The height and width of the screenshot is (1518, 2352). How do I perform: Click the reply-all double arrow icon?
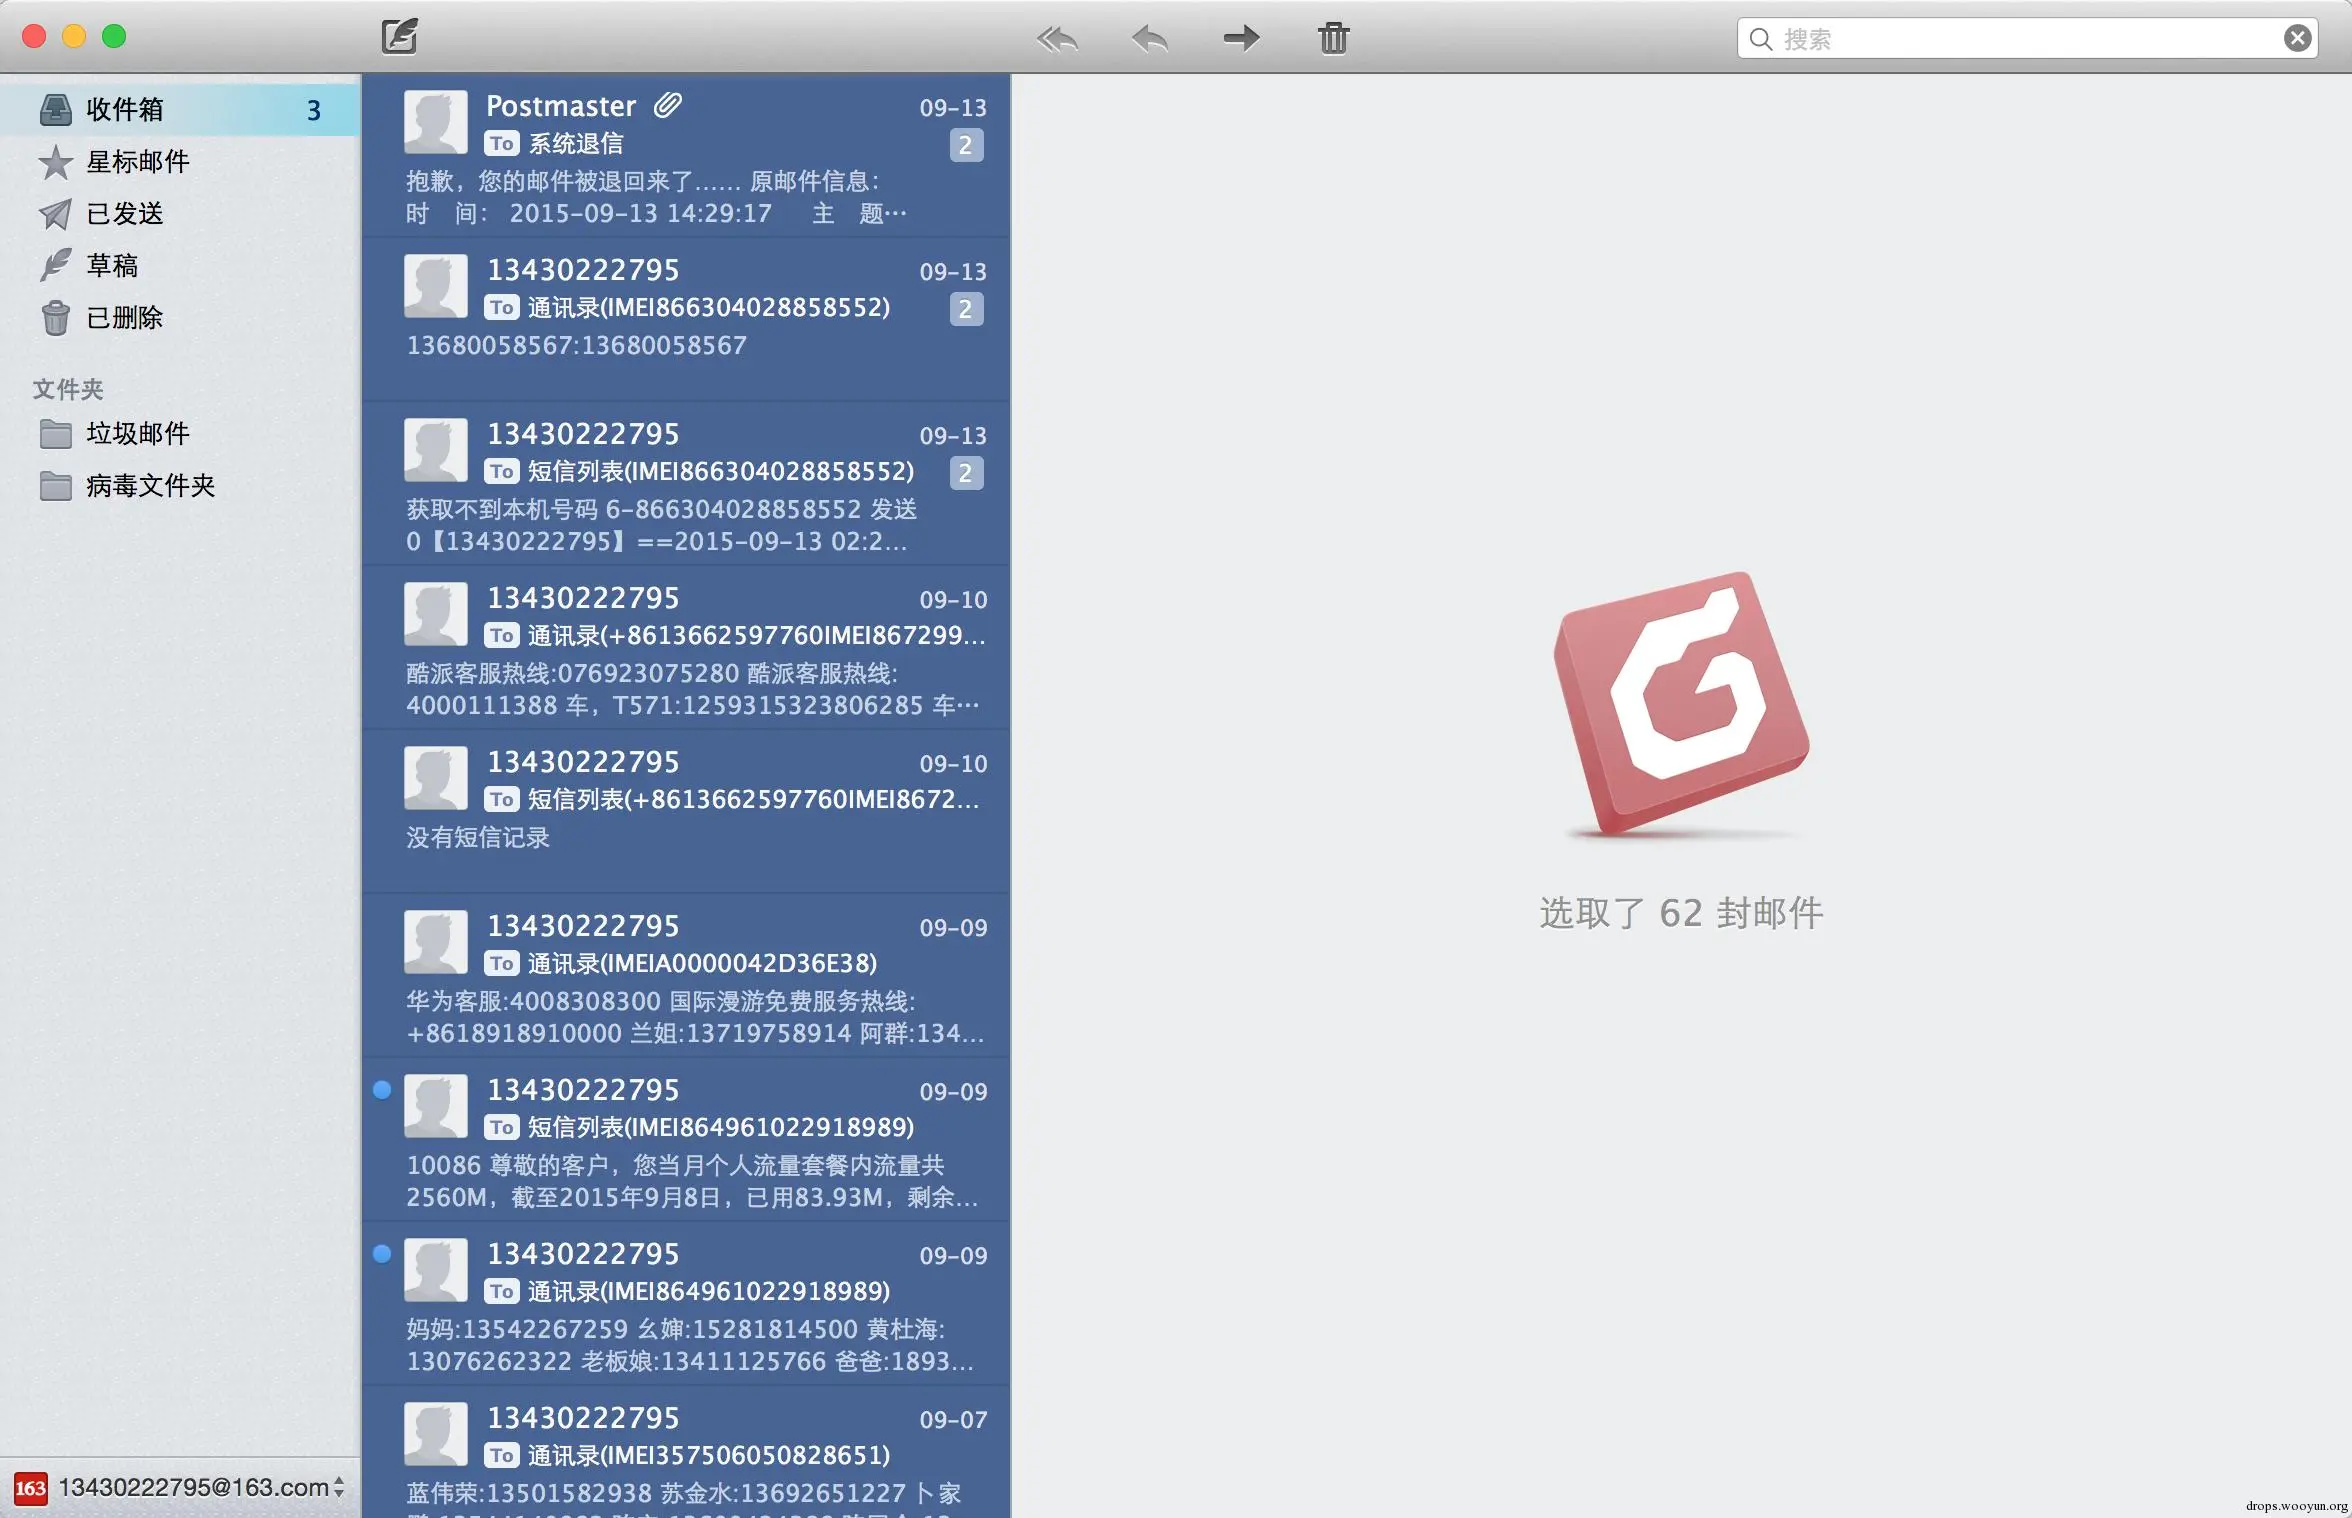point(1057,39)
